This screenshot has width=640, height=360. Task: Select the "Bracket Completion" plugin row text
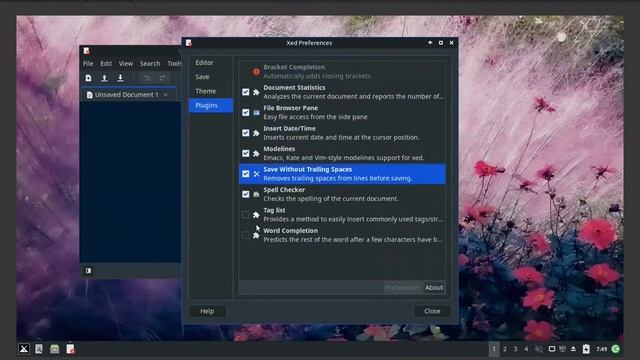[x=294, y=67]
